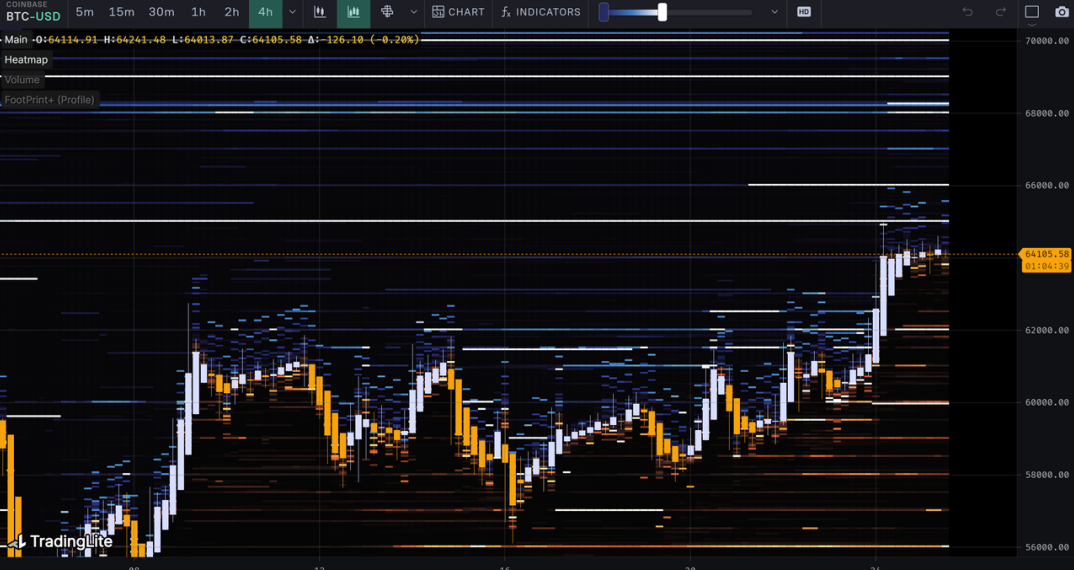Click the heatmap intensity slider's right handle
Screen dimensions: 1074x570
point(662,12)
